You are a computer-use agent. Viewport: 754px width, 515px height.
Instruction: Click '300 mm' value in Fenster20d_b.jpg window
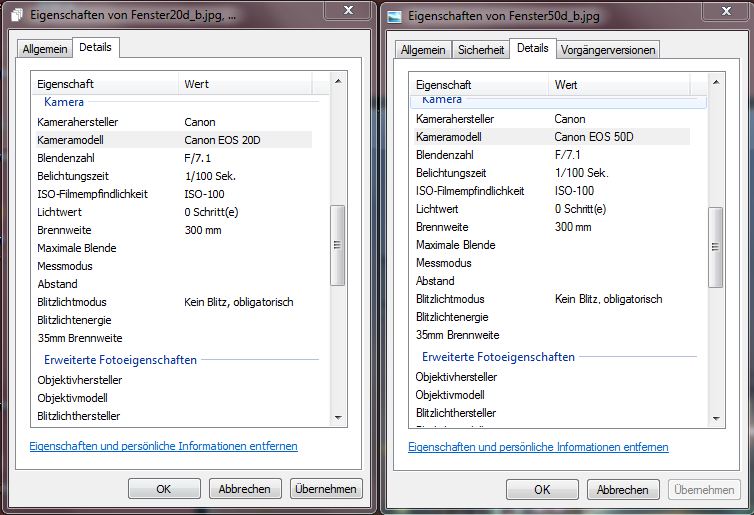point(203,230)
